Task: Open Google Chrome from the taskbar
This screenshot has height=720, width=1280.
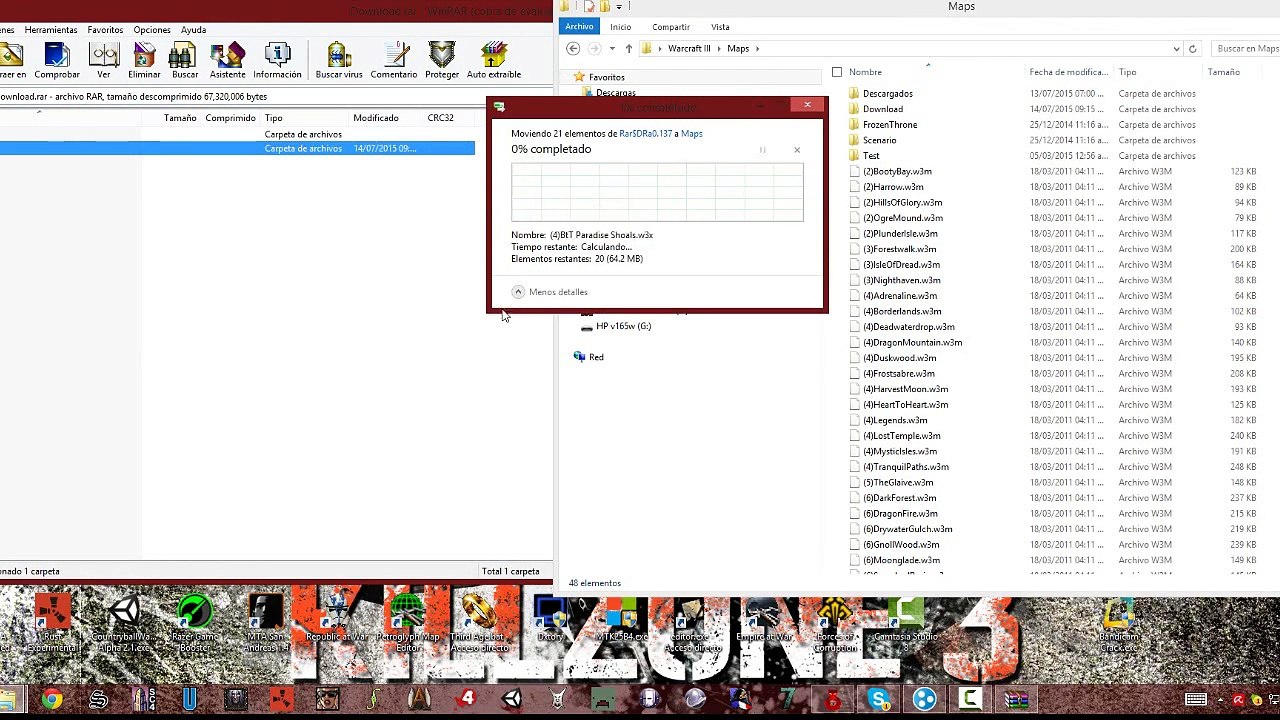Action: click(52, 700)
